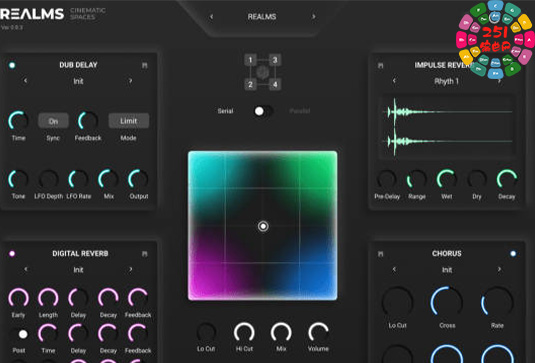Open the Chorus panel menu icon
This screenshot has width=535, height=363.
click(x=380, y=254)
